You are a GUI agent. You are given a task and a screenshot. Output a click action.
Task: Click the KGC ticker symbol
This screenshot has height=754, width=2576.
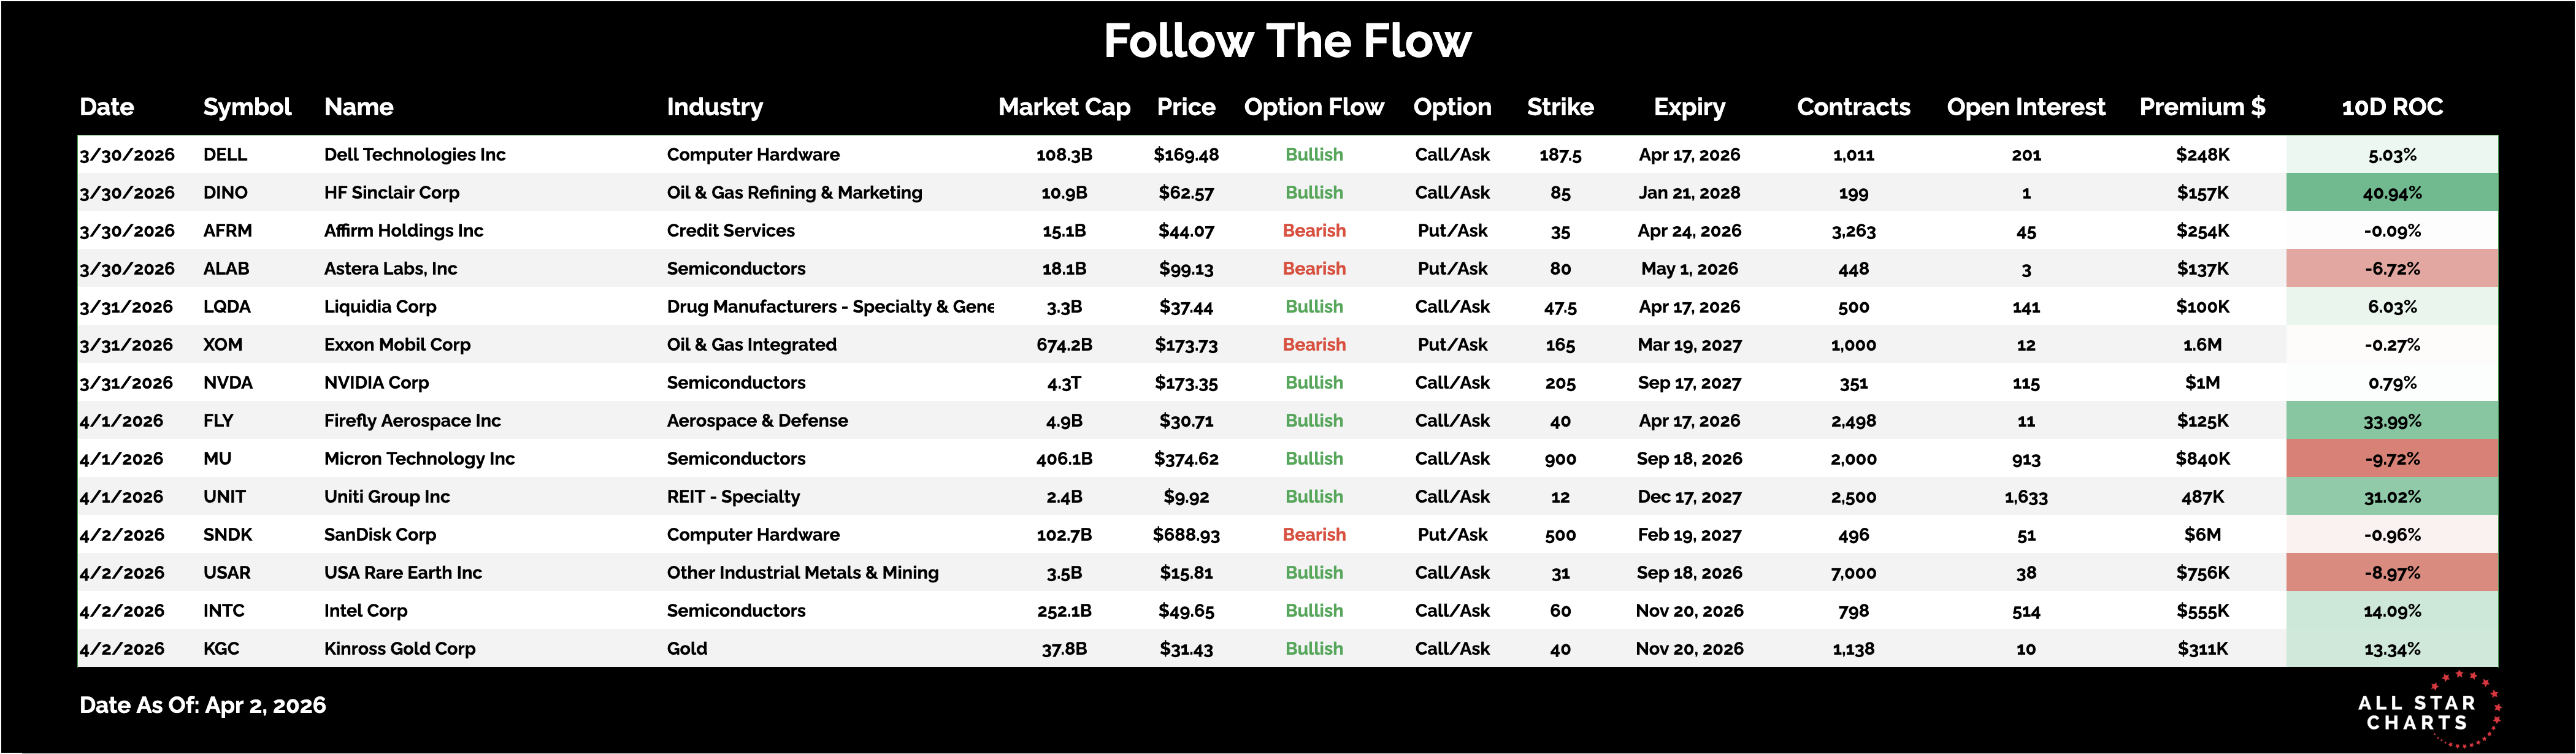(221, 649)
